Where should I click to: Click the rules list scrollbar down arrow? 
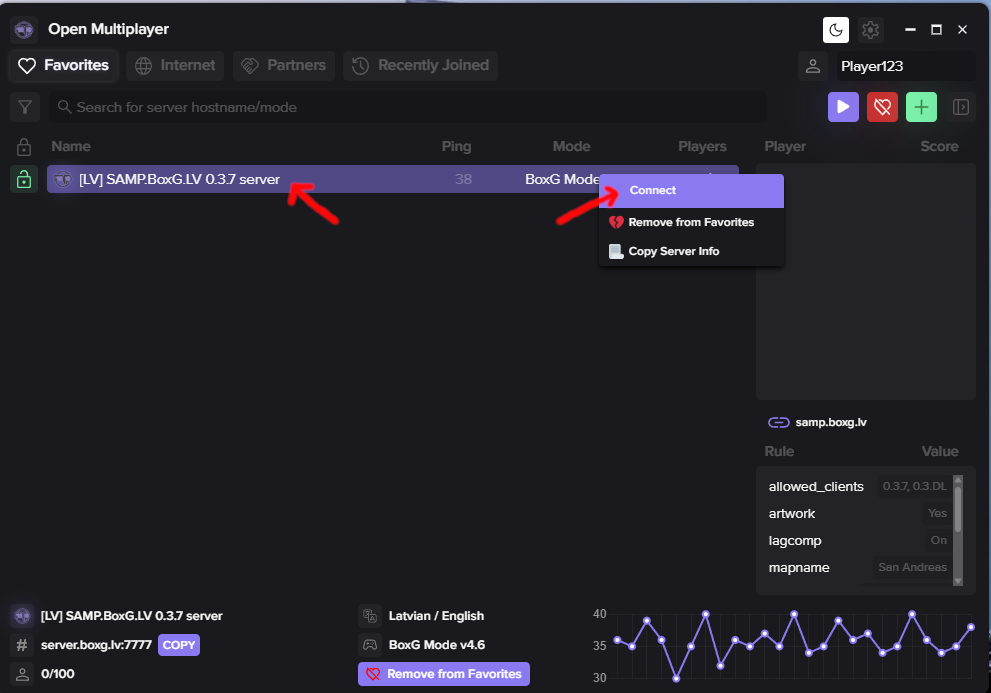pos(958,581)
